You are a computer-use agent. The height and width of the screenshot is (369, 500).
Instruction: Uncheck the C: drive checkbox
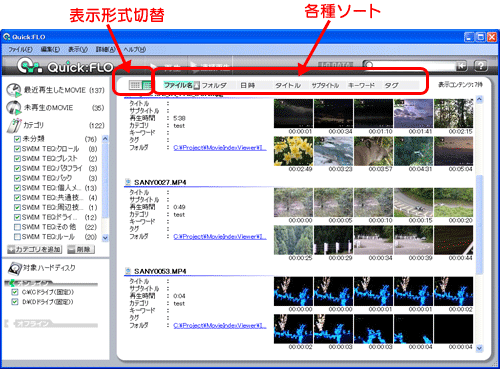click(x=15, y=292)
